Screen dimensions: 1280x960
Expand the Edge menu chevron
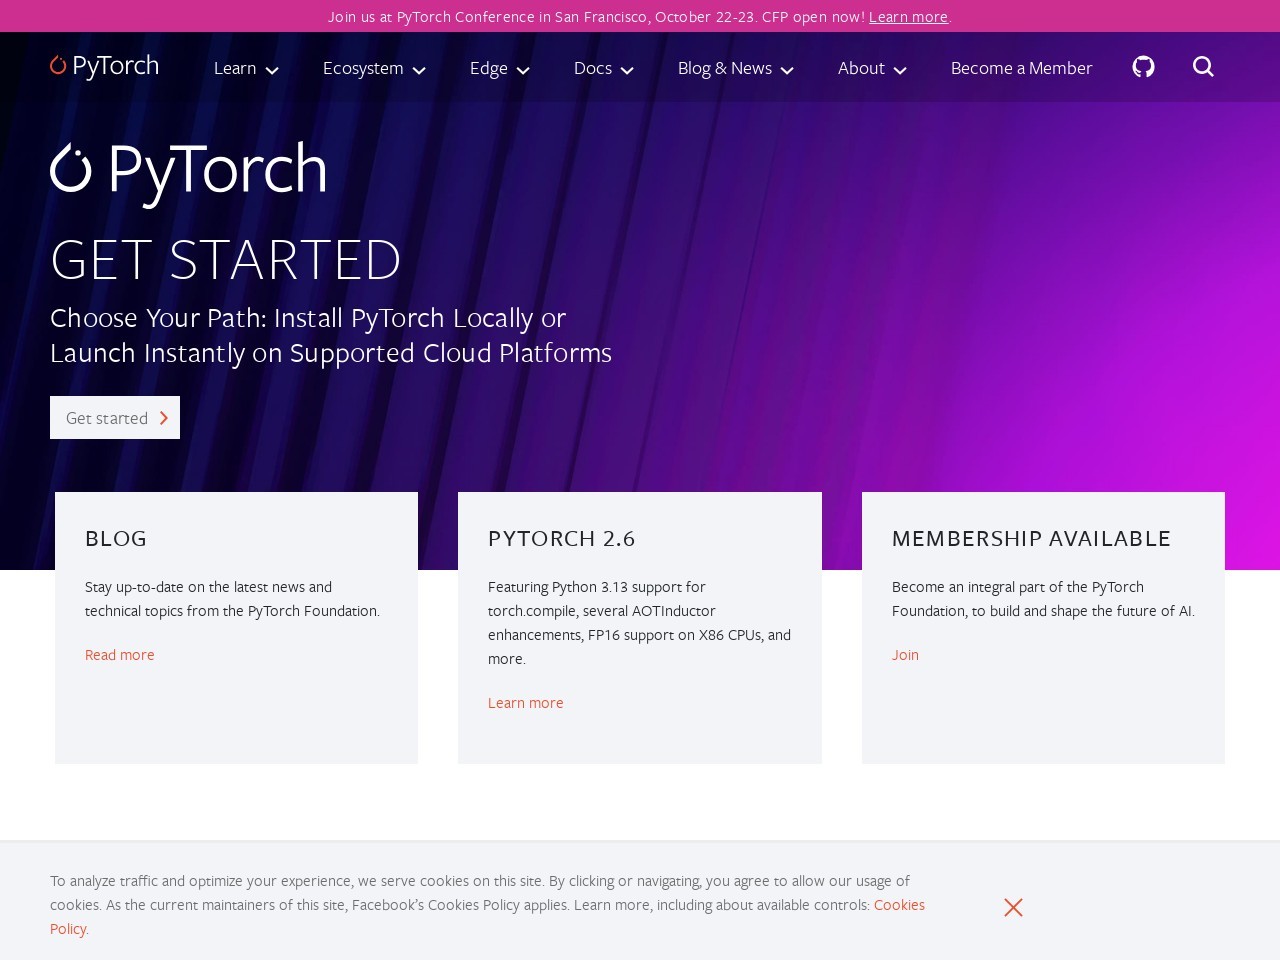click(523, 72)
